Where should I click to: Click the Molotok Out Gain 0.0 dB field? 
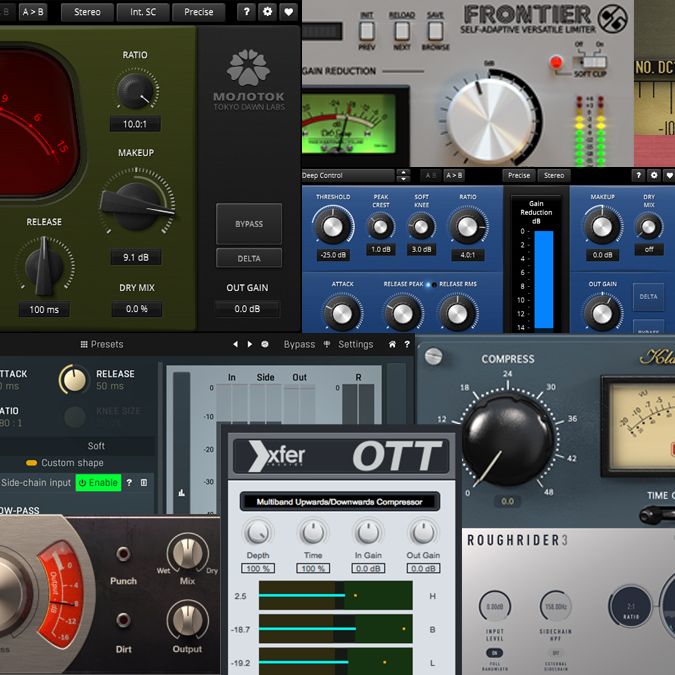click(x=247, y=309)
